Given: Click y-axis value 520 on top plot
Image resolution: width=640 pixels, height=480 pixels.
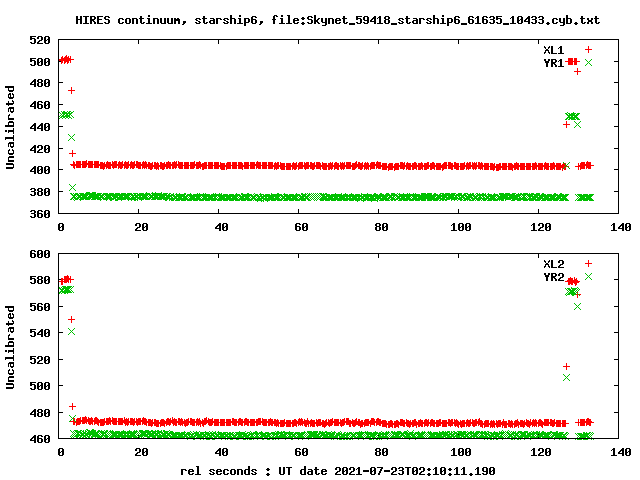Looking at the screenshot, I should point(40,40).
